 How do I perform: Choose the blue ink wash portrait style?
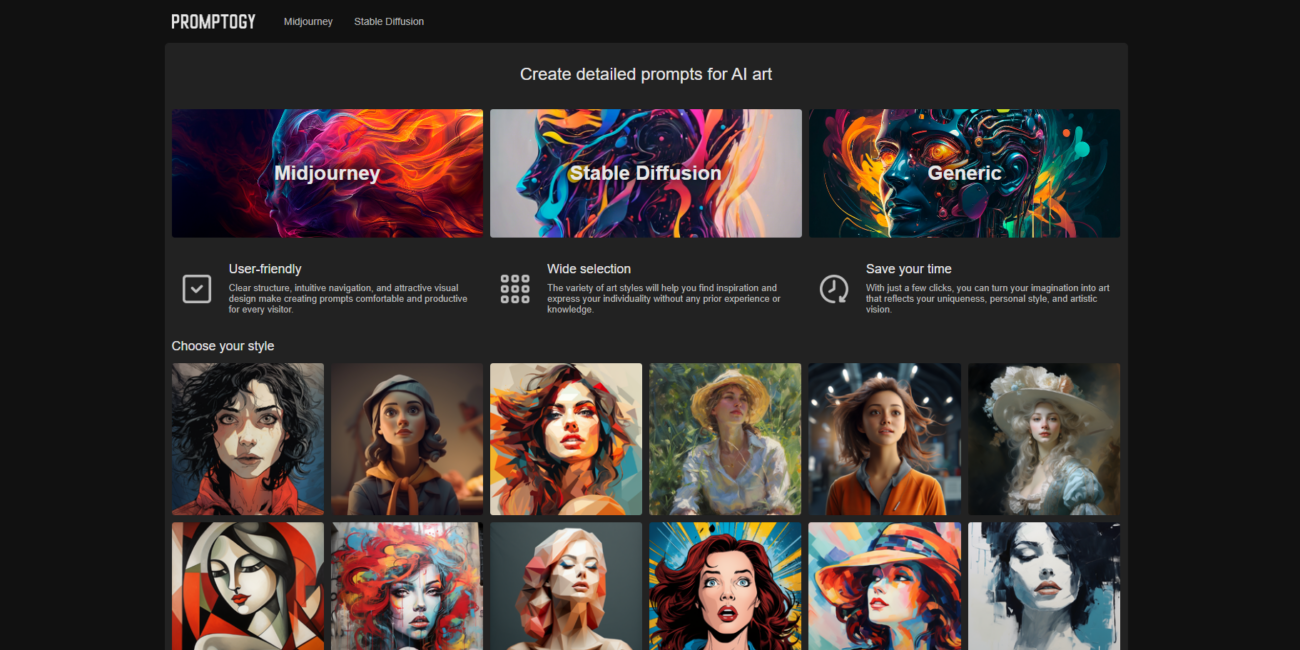(1044, 586)
